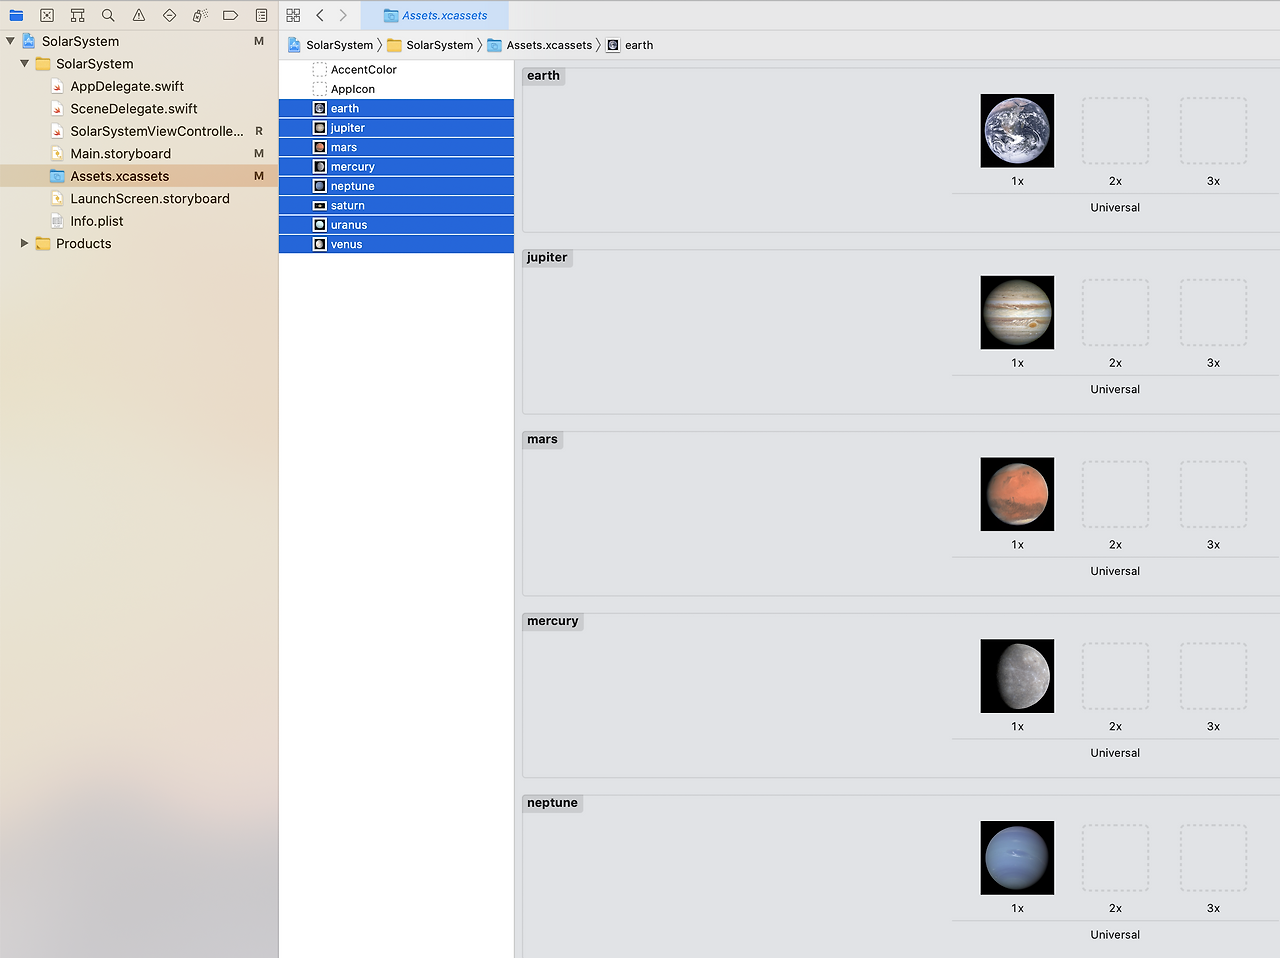Screen dimensions: 1280x958
Task: Select the empty 2x slot for jupiter
Action: [1115, 313]
